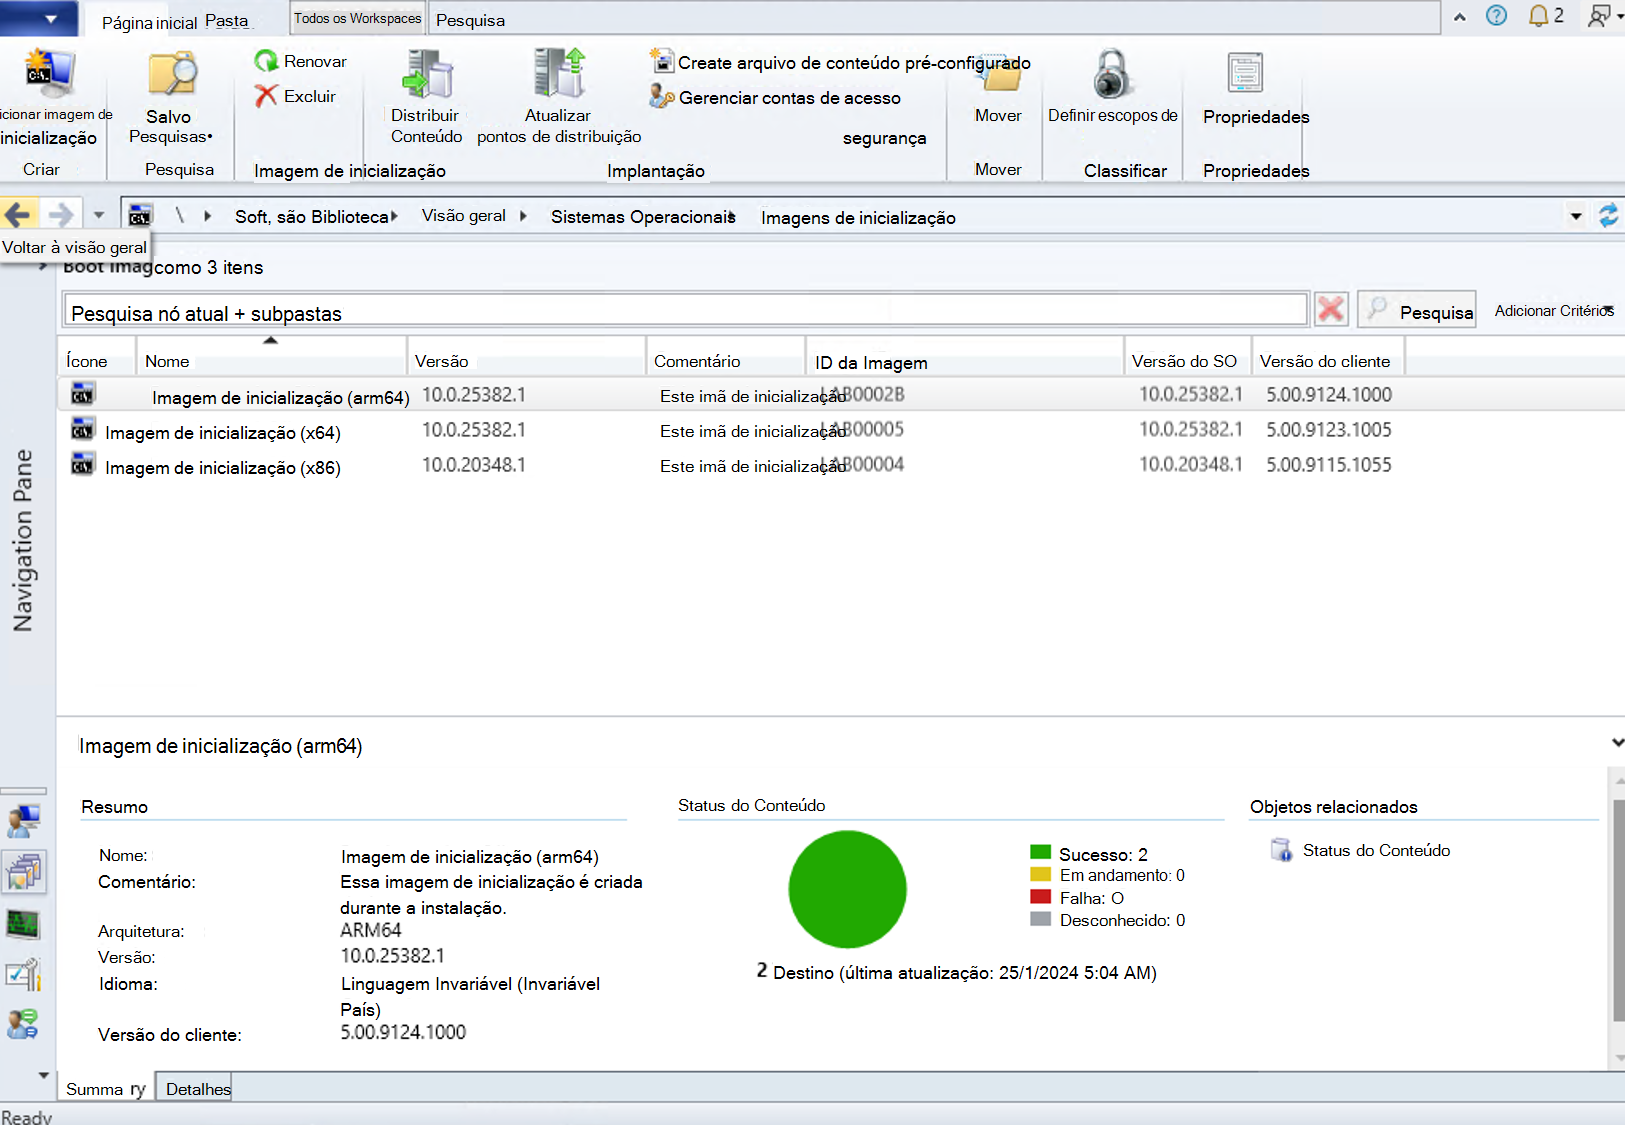Viewport: 1625px width, 1125px height.
Task: Open navigation history dropdown arrow
Action: click(98, 215)
